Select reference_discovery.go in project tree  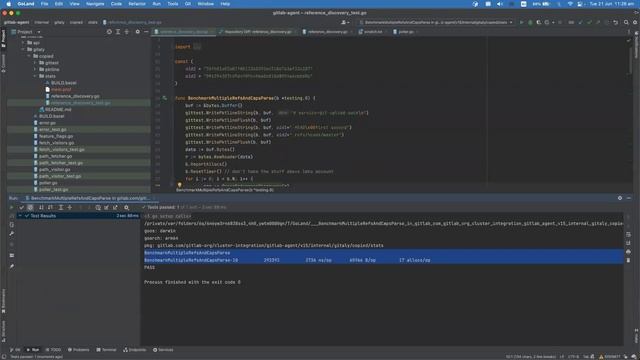(x=75, y=96)
